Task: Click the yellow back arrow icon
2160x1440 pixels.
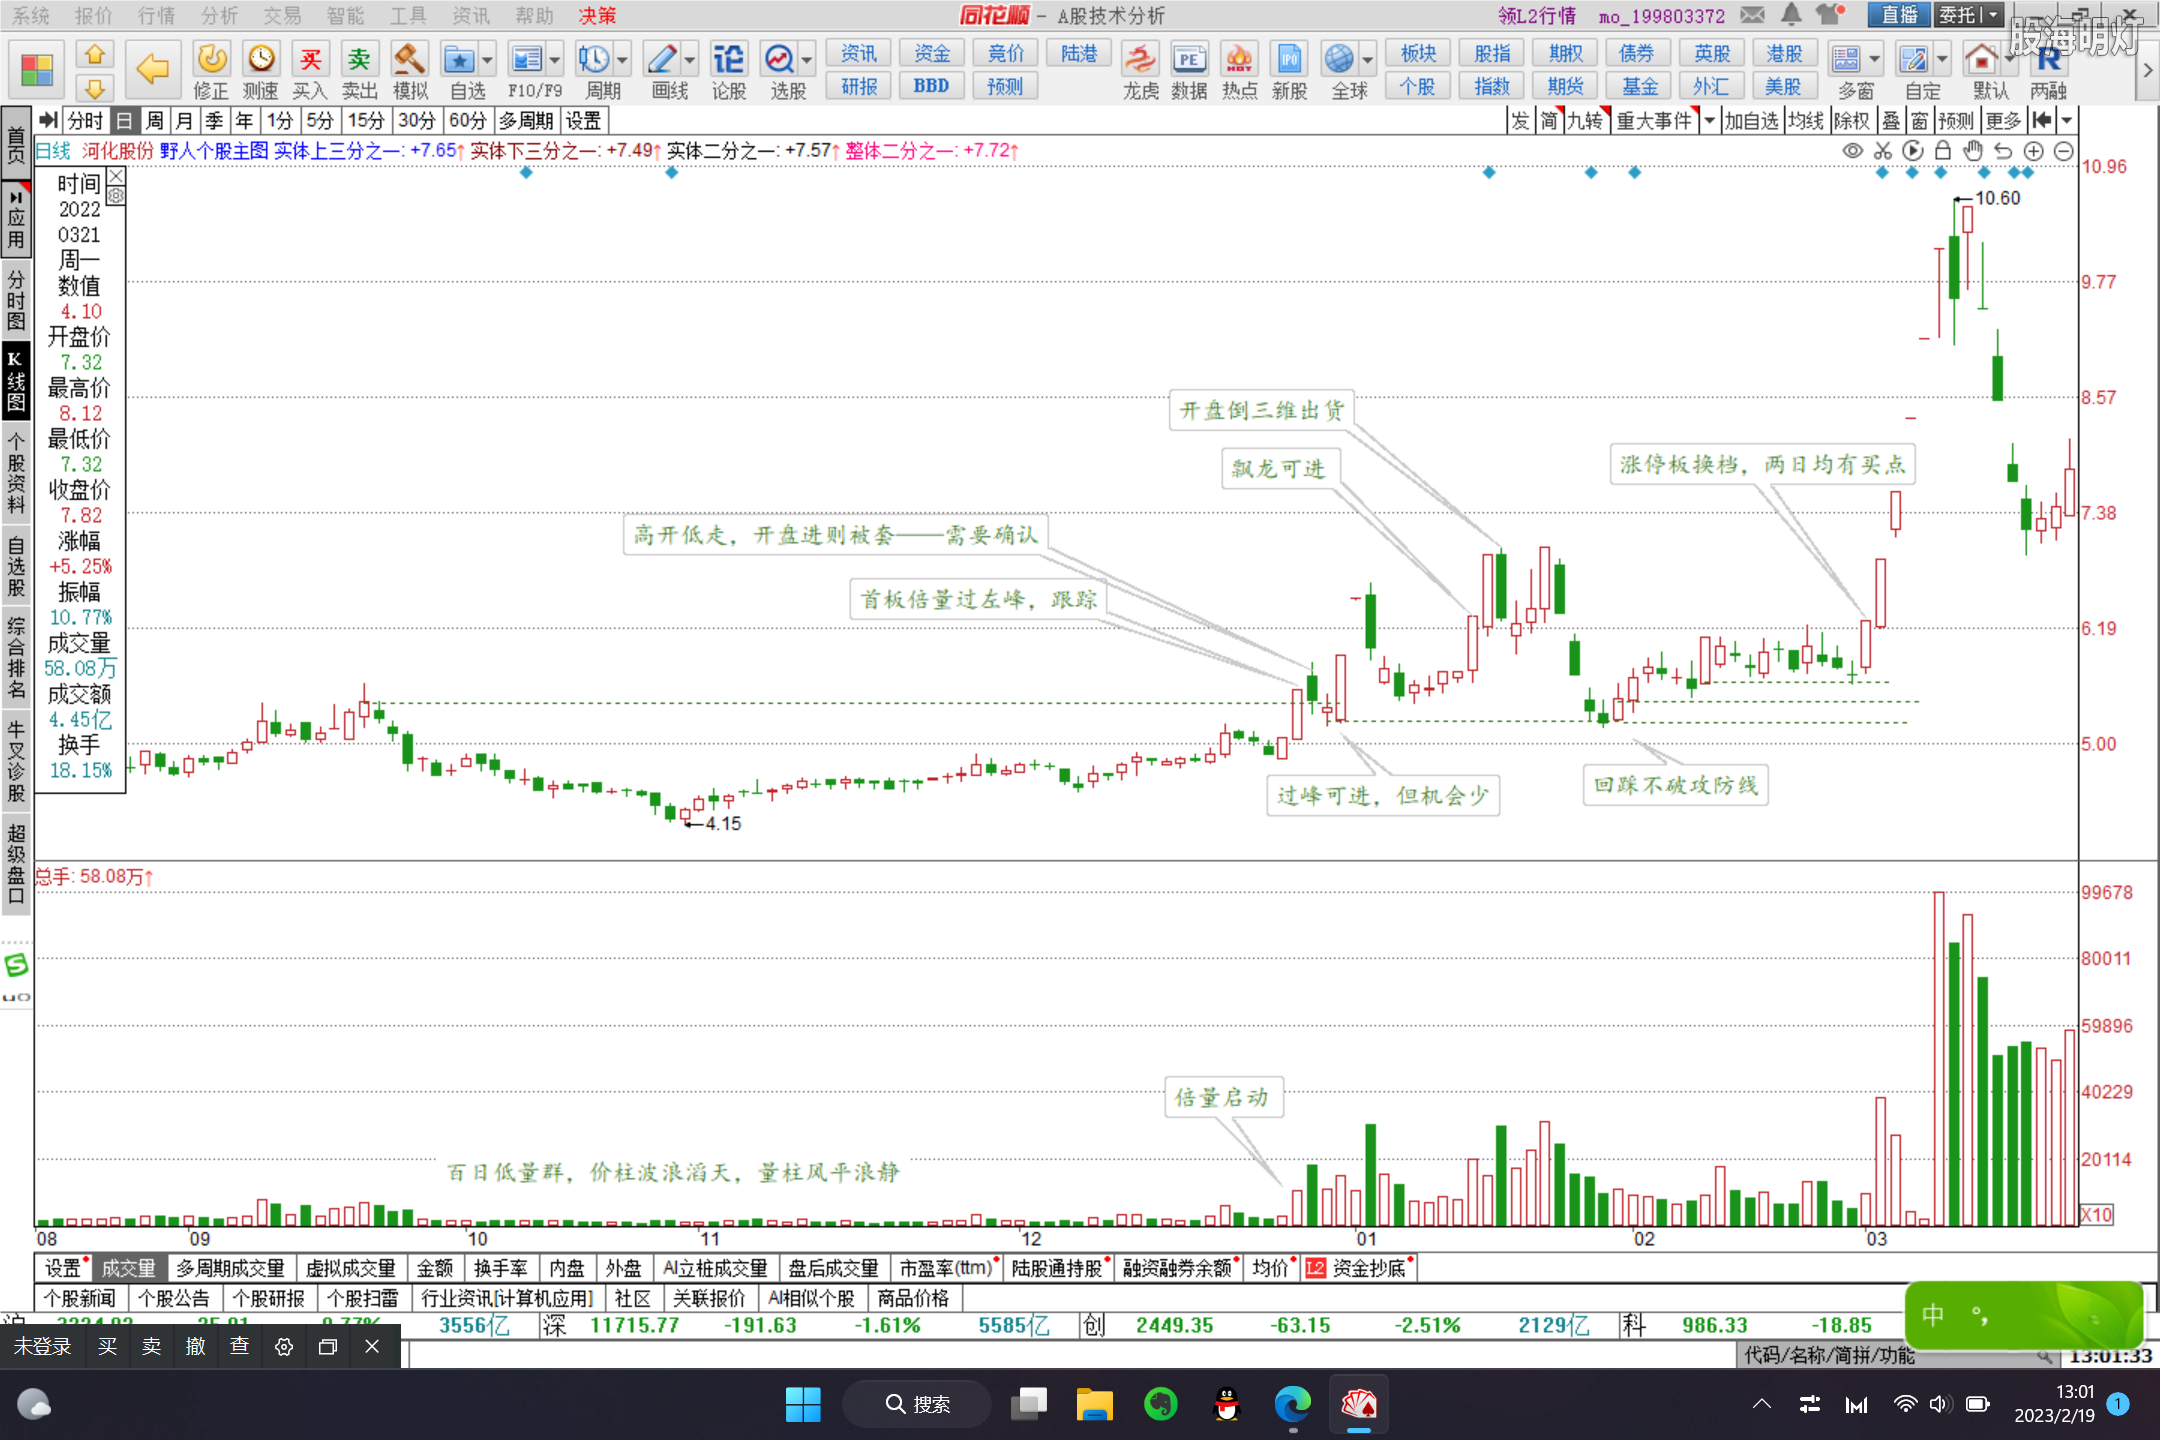Action: pyautogui.click(x=152, y=69)
